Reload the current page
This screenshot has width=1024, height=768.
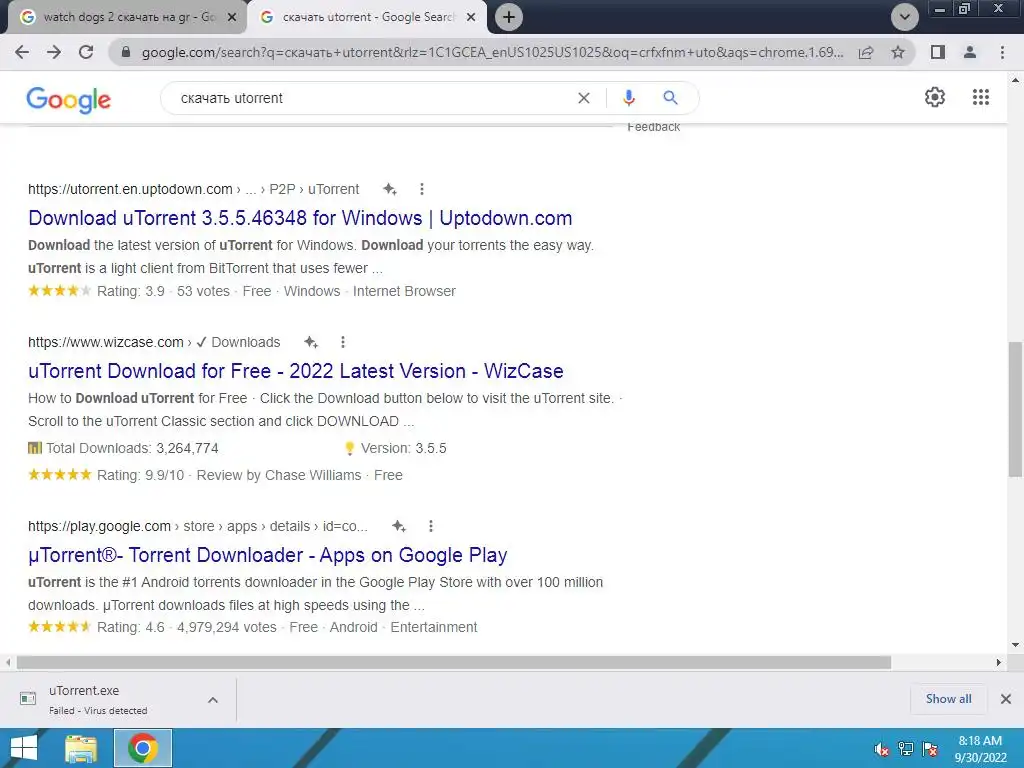(86, 52)
